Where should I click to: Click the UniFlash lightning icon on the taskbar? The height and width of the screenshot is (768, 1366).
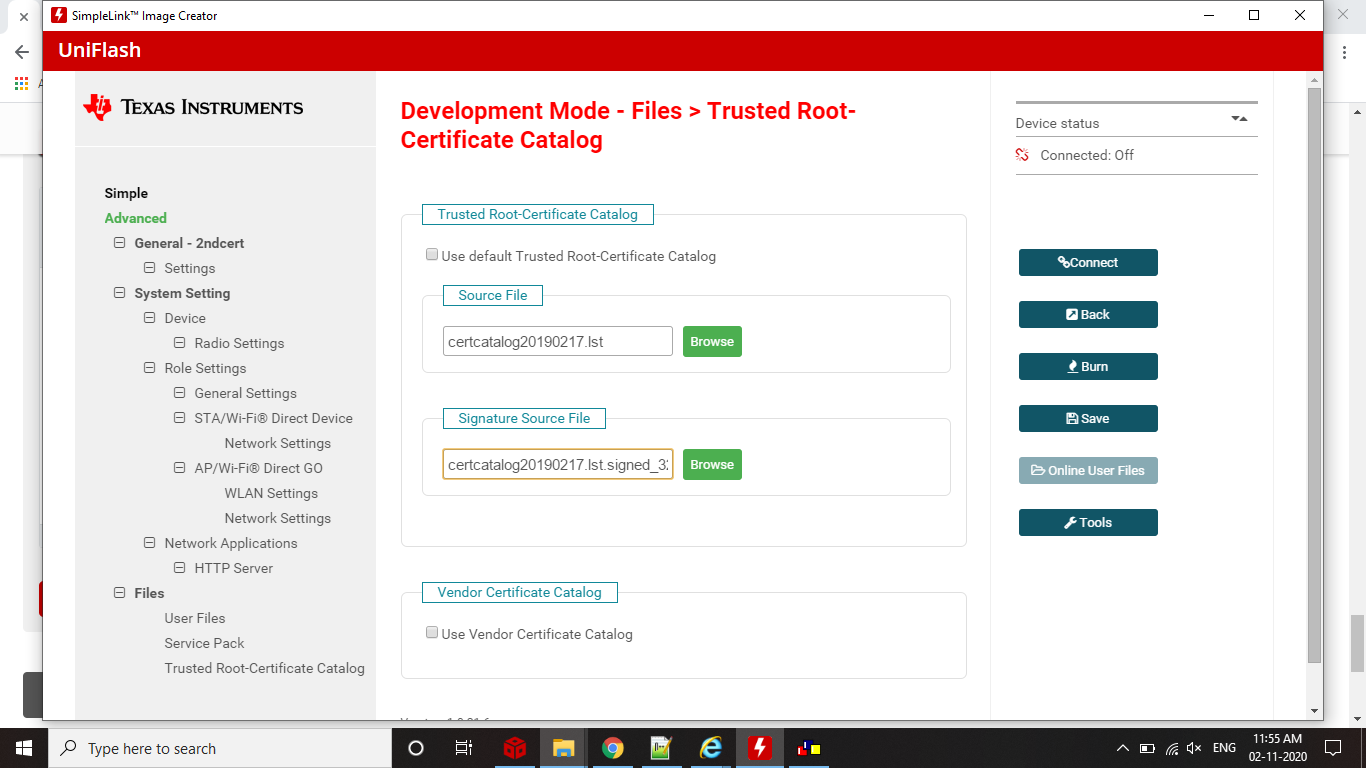click(x=760, y=748)
